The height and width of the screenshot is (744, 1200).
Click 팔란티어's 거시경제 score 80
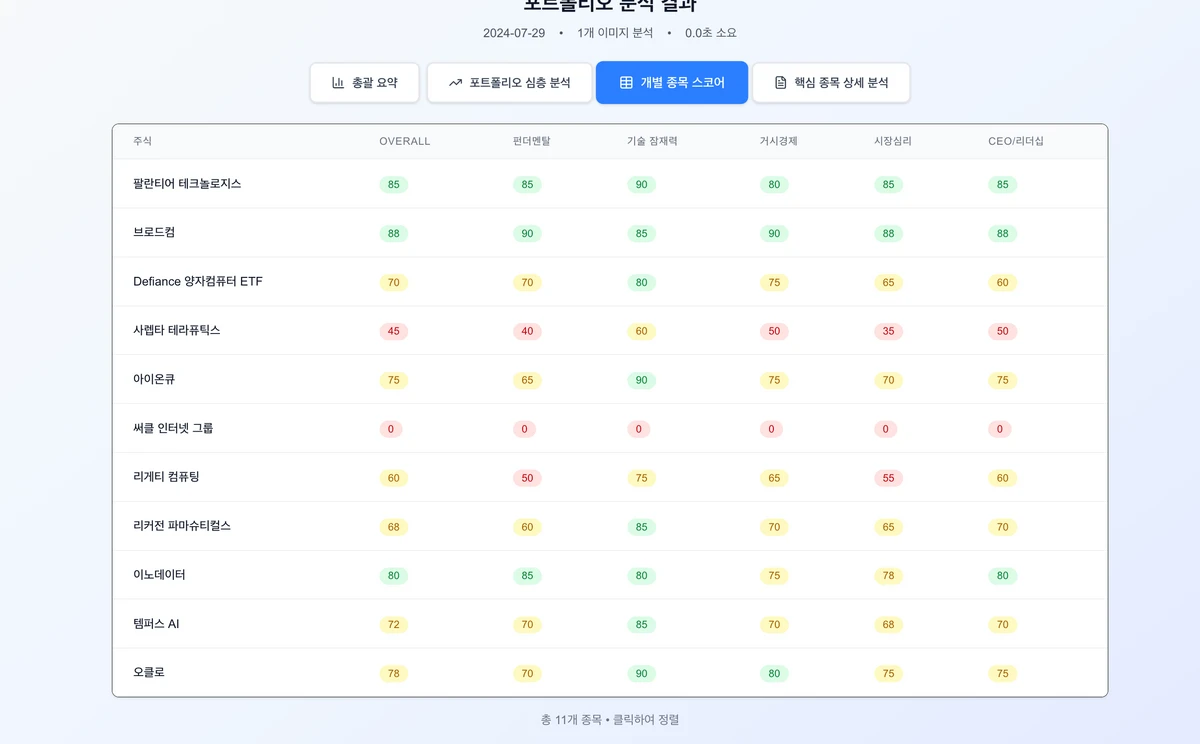[x=774, y=185]
